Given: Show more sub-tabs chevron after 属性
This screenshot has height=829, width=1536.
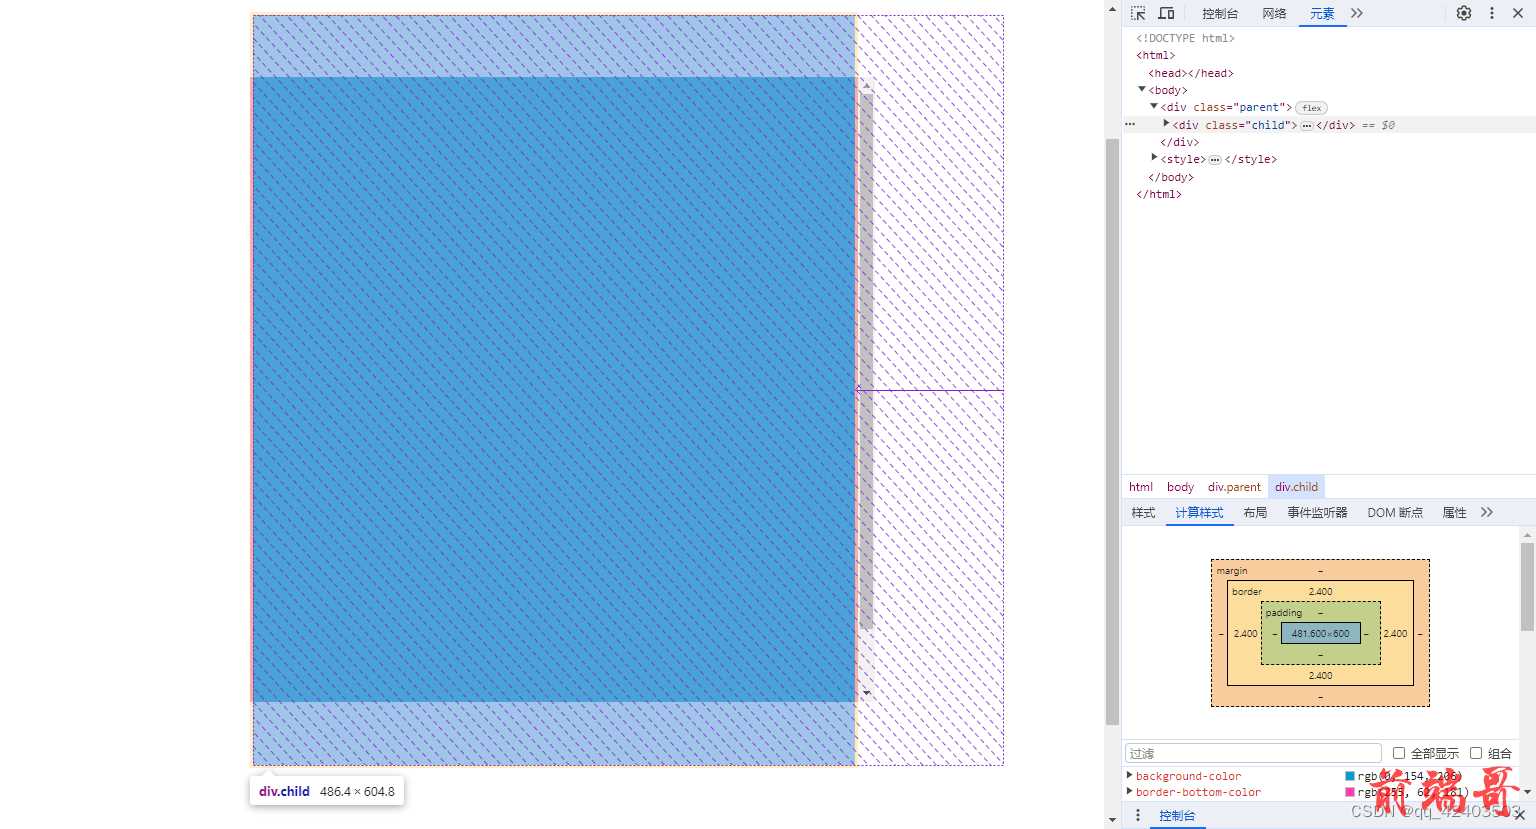Looking at the screenshot, I should pyautogui.click(x=1487, y=513).
